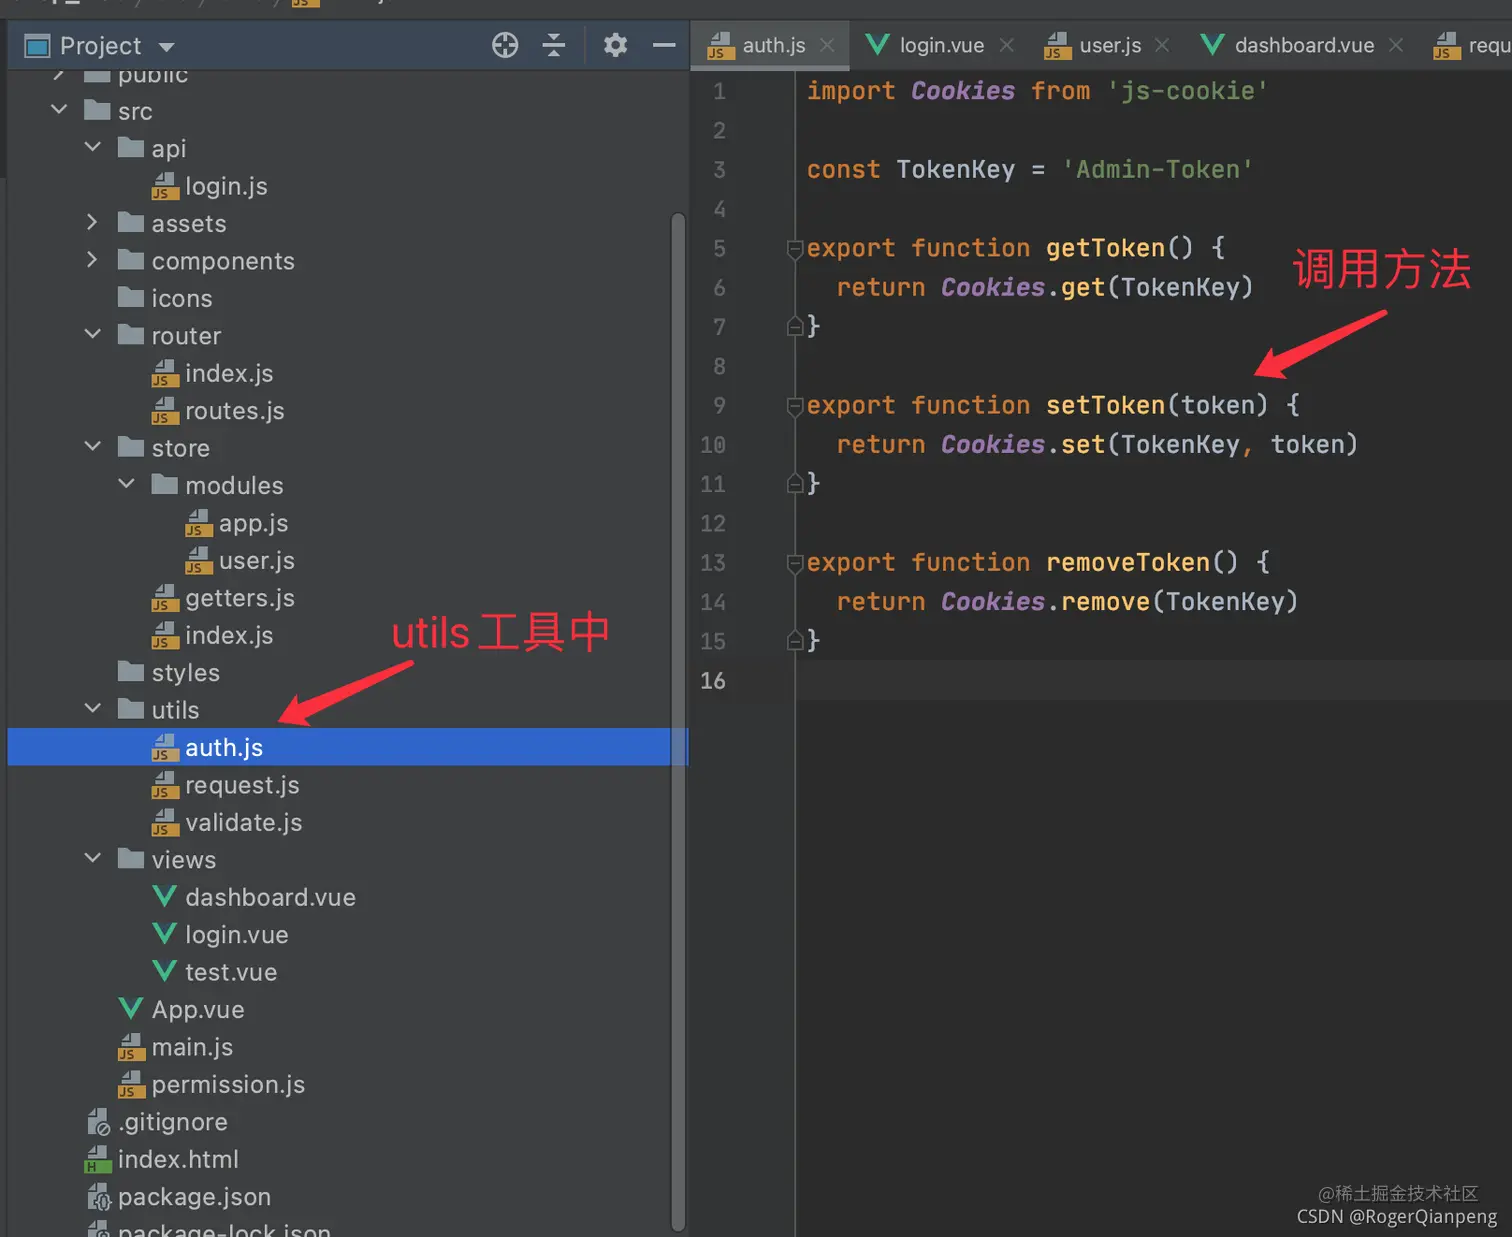
Task: Click the Vue icon beside App.vue
Action: pos(131,1008)
